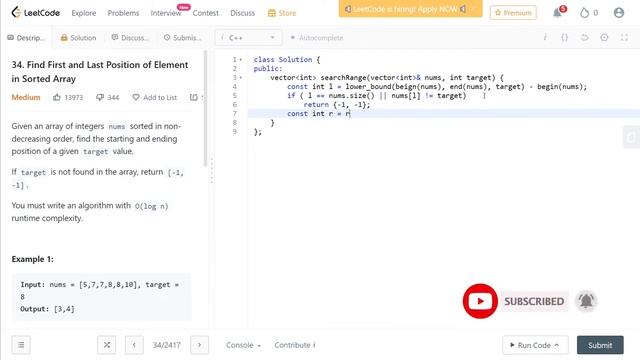The width and height of the screenshot is (640, 360).
Task: Click the return {-1, -1} line
Action: coord(337,104)
